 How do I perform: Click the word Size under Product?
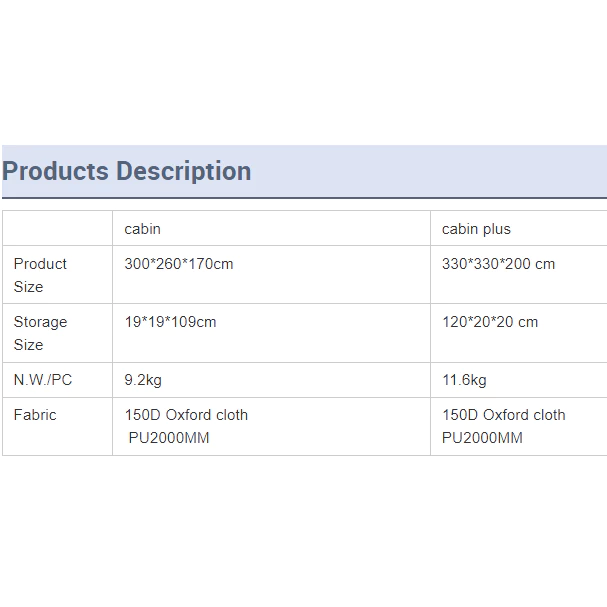pos(28,287)
